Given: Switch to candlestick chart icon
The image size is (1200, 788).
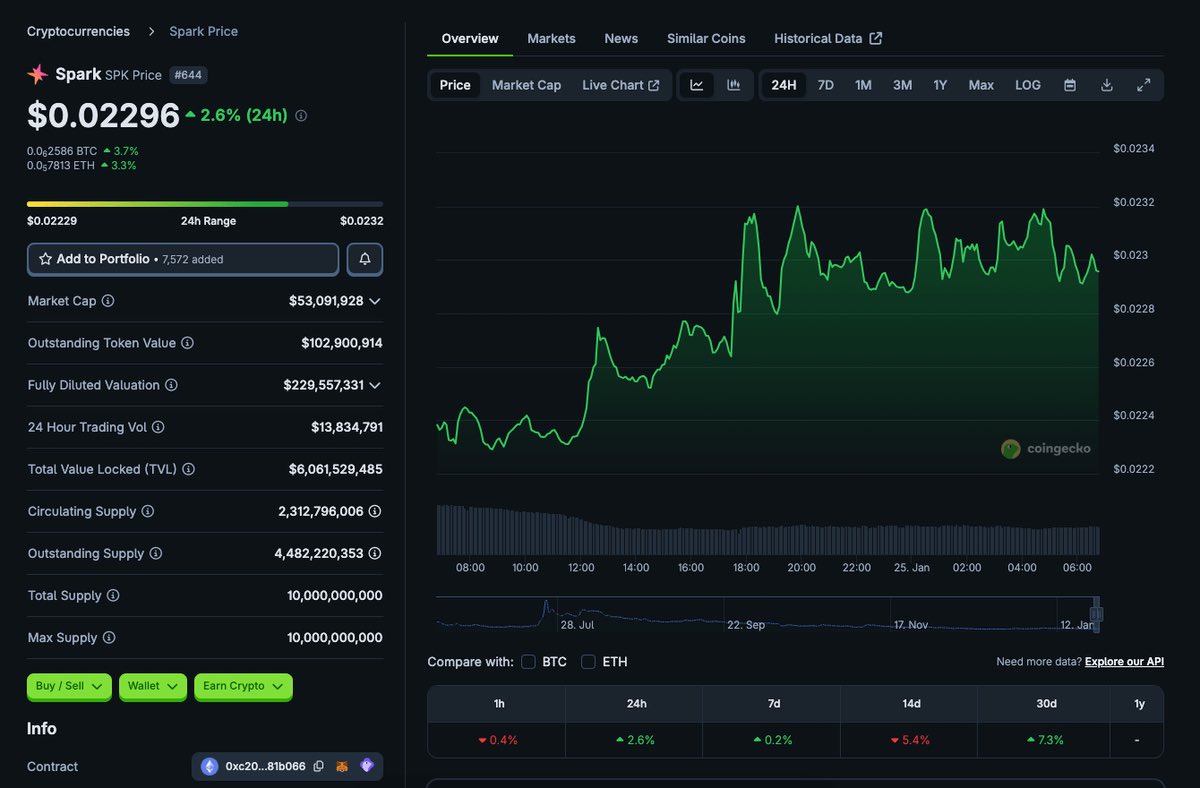Looking at the screenshot, I should pyautogui.click(x=733, y=85).
